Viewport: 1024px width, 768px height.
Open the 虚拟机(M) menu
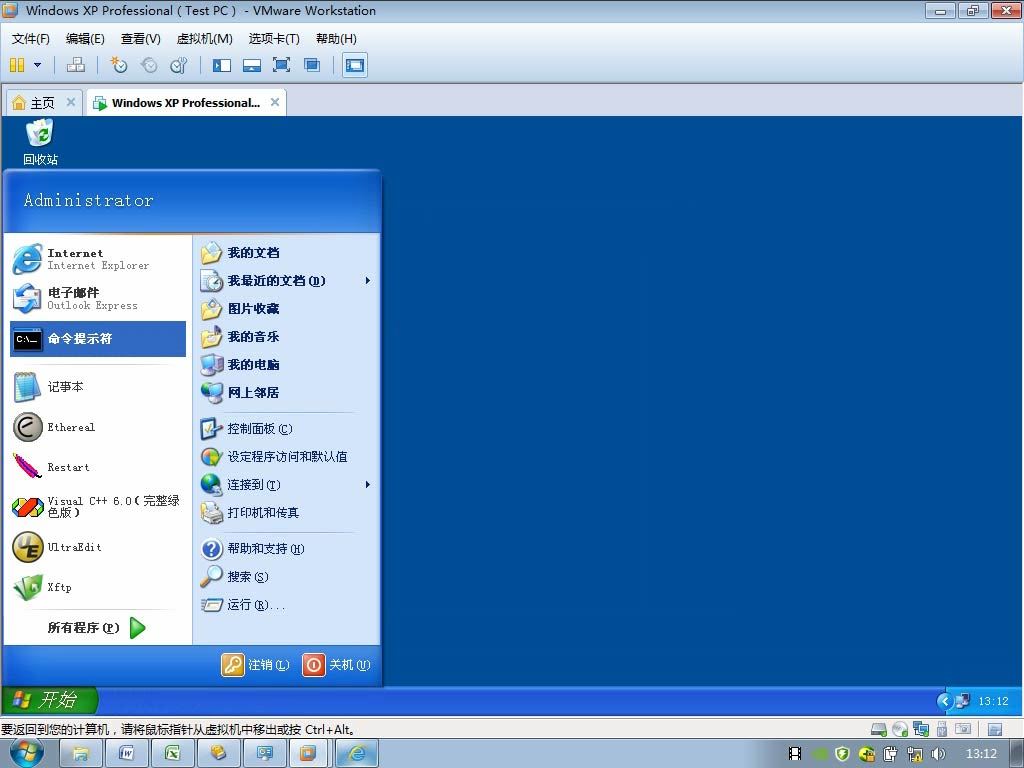pos(204,39)
